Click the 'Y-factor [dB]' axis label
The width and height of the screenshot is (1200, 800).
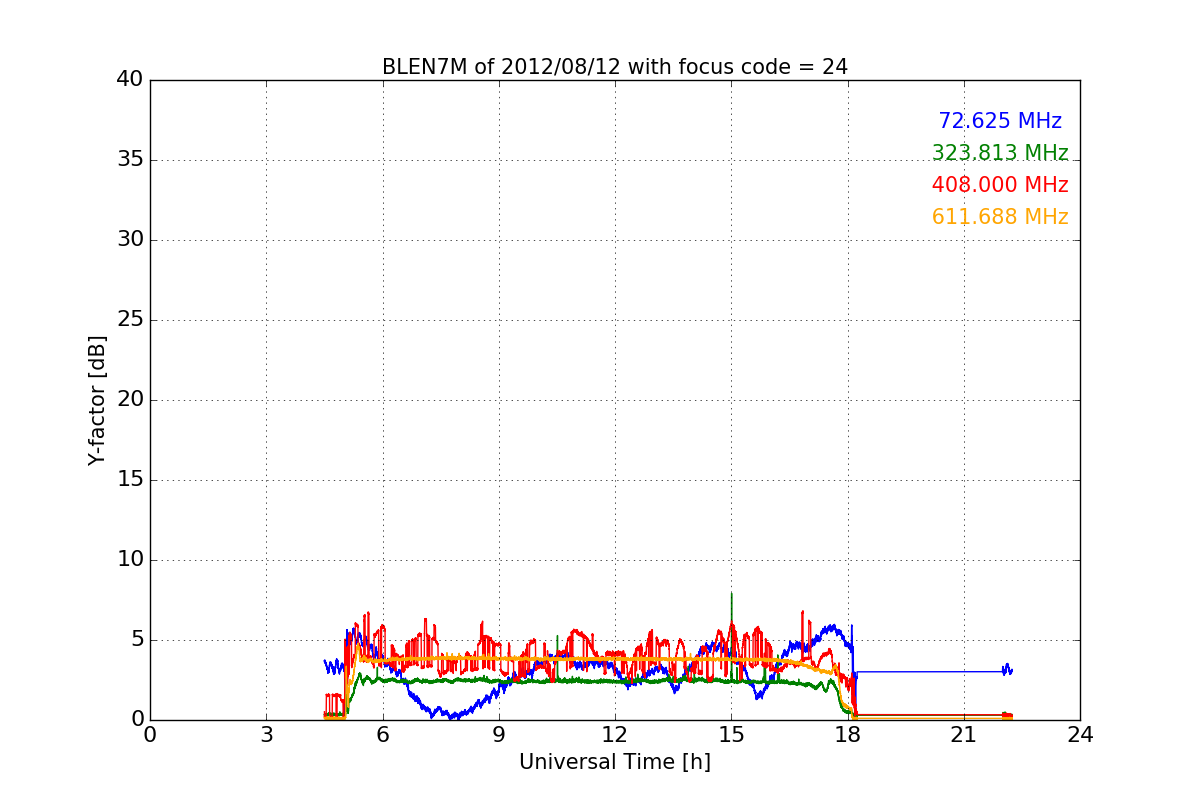tap(97, 400)
